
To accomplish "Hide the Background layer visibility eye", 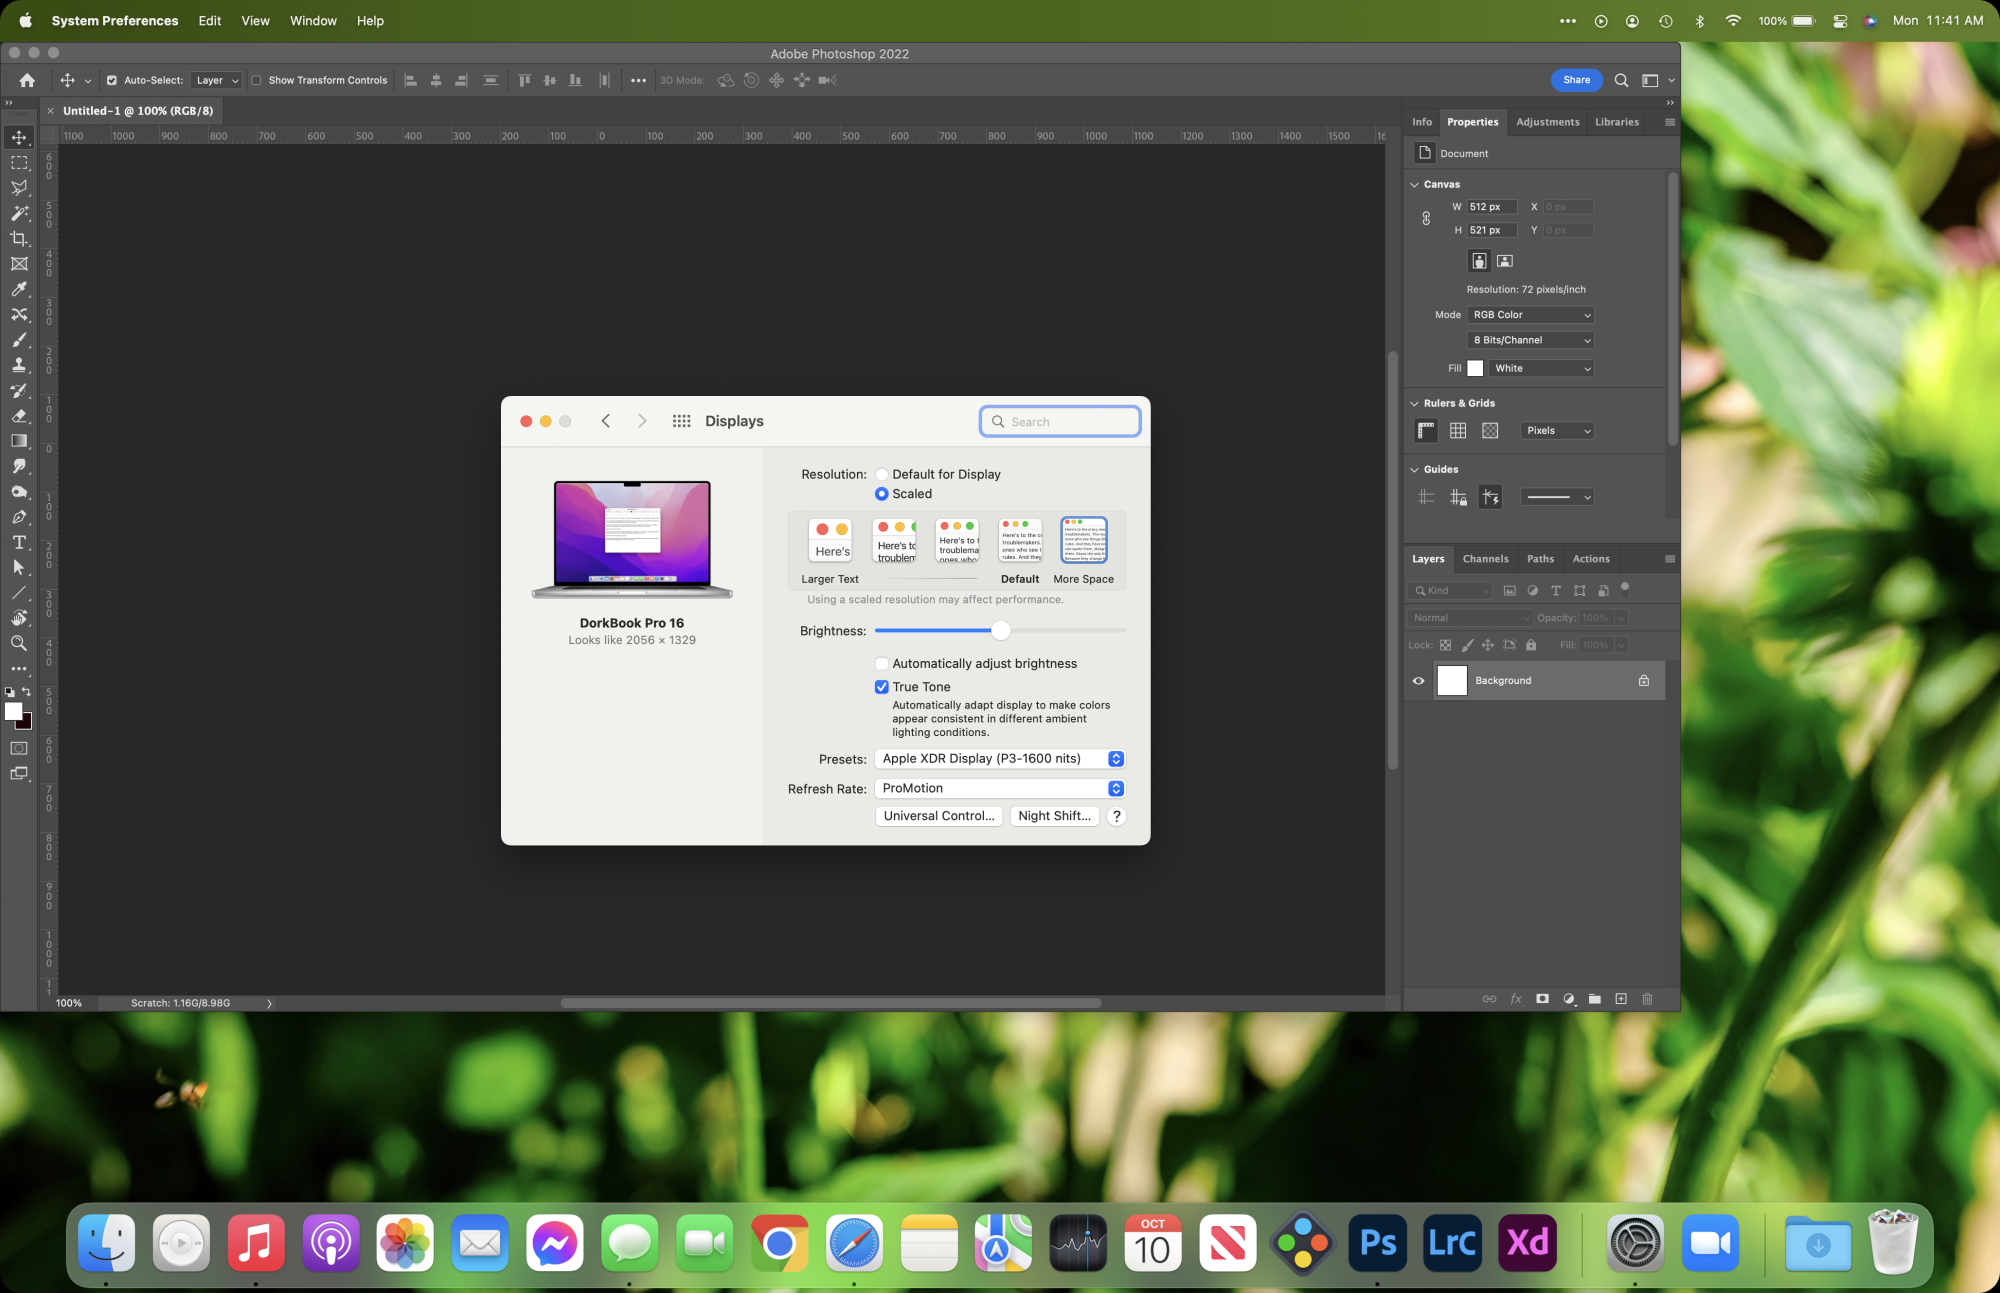I will (1418, 681).
